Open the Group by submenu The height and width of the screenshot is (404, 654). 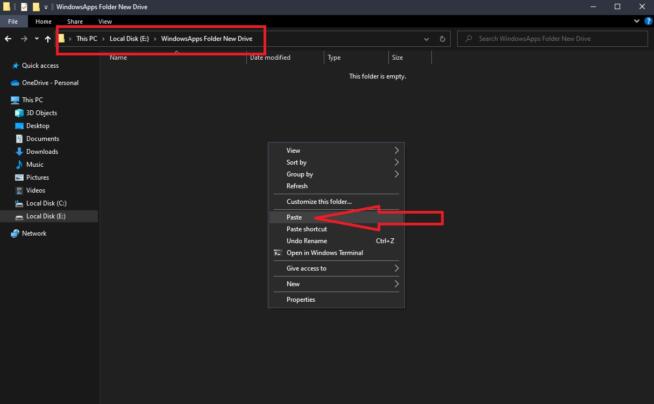point(336,174)
